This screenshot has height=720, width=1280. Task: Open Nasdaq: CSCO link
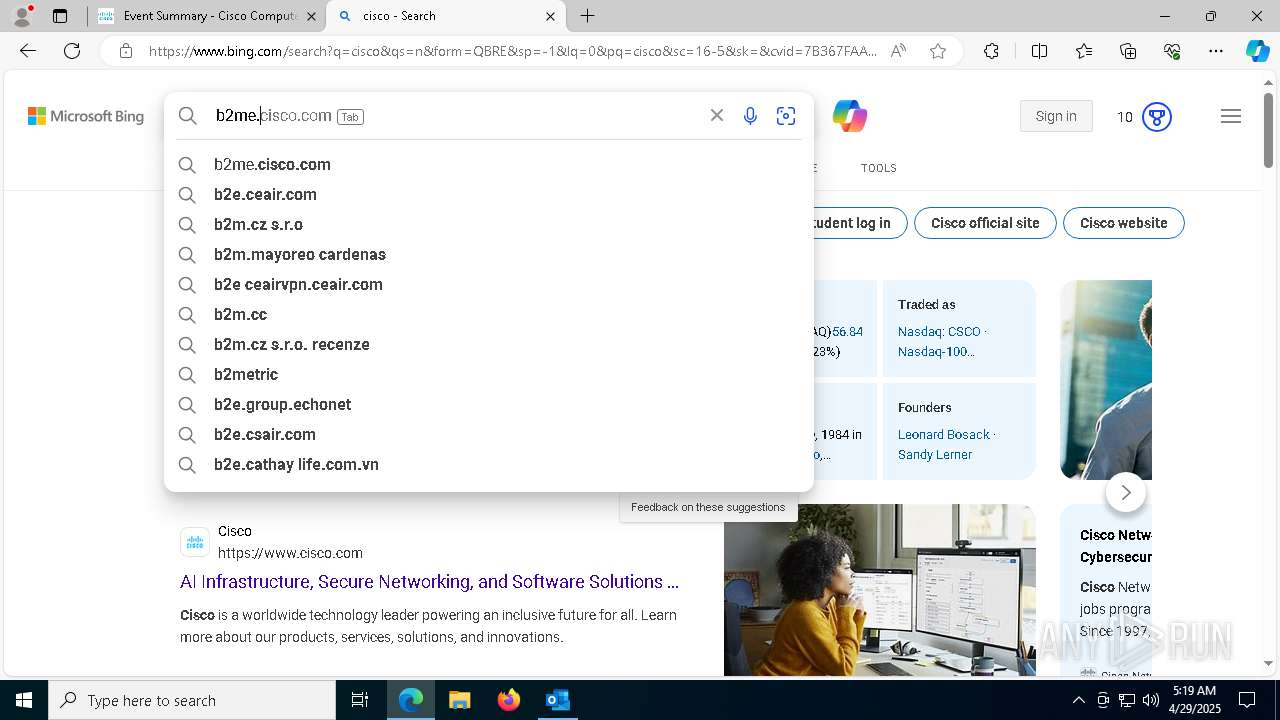pos(940,331)
